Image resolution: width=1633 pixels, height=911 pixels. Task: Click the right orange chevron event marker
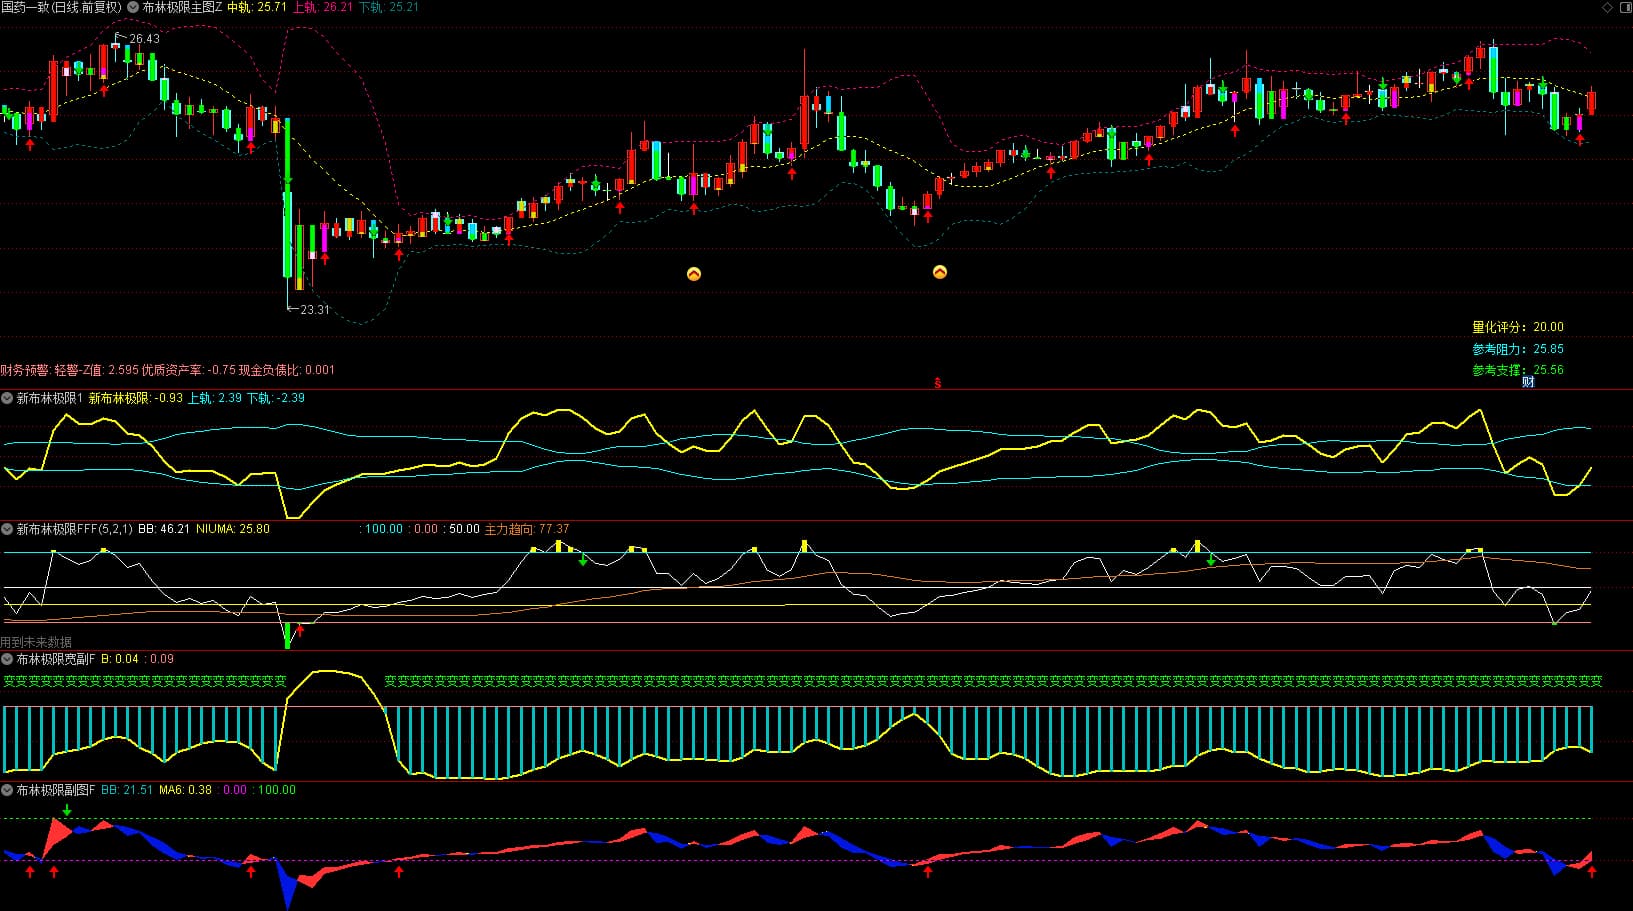(940, 272)
